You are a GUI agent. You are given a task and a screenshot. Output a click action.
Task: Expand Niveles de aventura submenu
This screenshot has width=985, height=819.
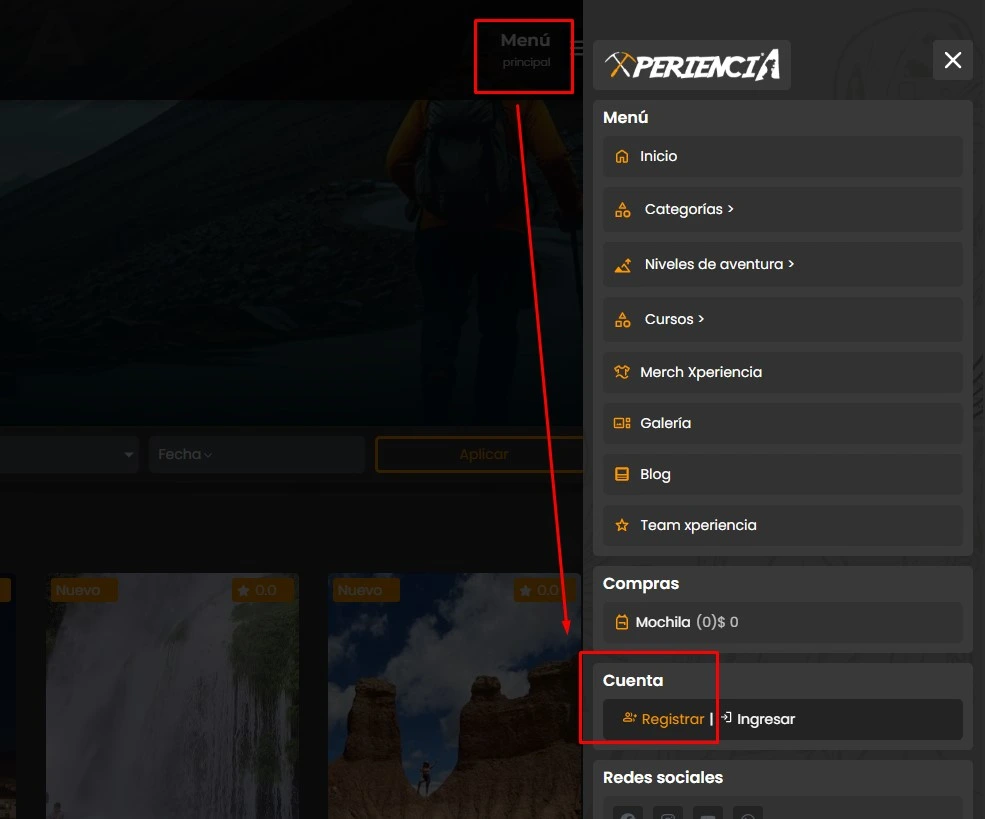pyautogui.click(x=719, y=264)
